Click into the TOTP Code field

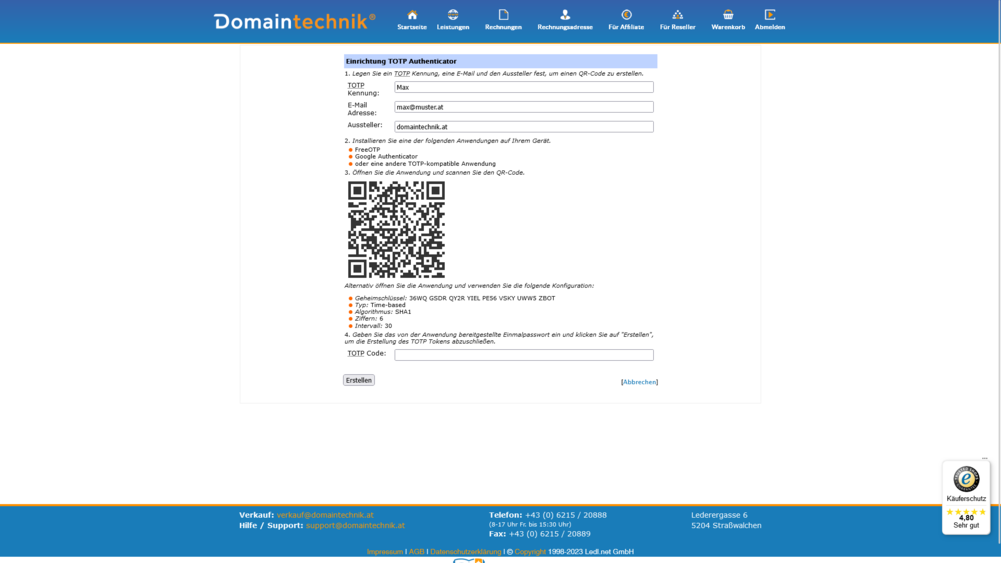(x=523, y=355)
